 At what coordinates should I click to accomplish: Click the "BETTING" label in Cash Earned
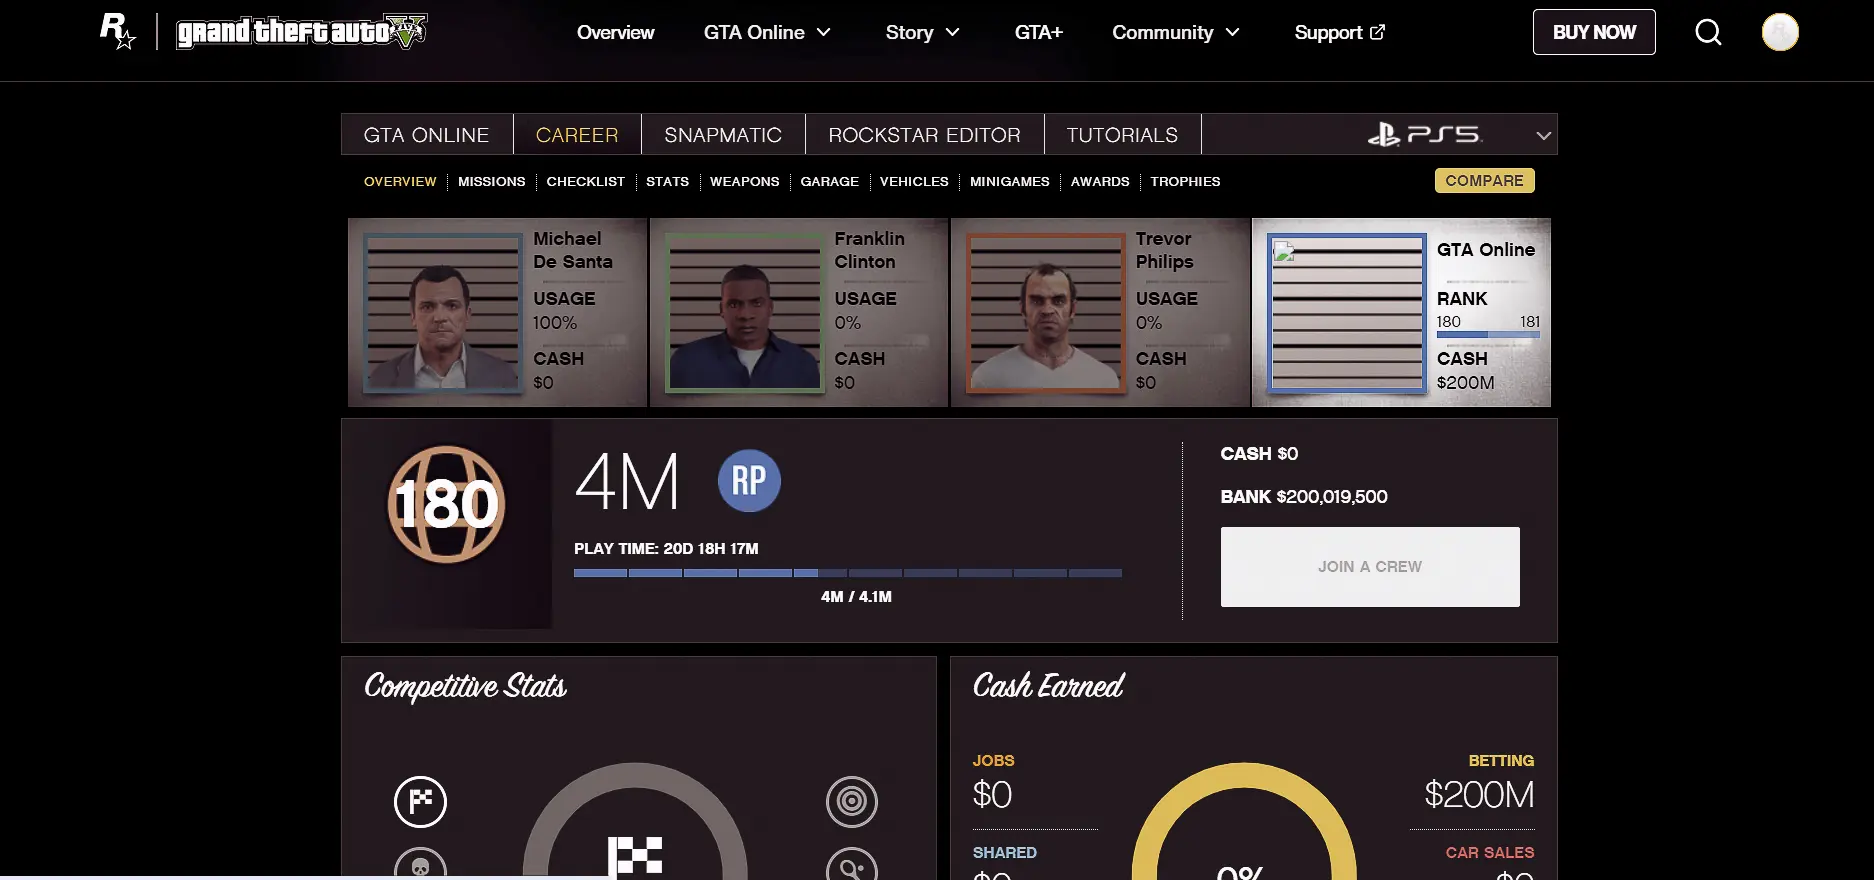click(1501, 761)
